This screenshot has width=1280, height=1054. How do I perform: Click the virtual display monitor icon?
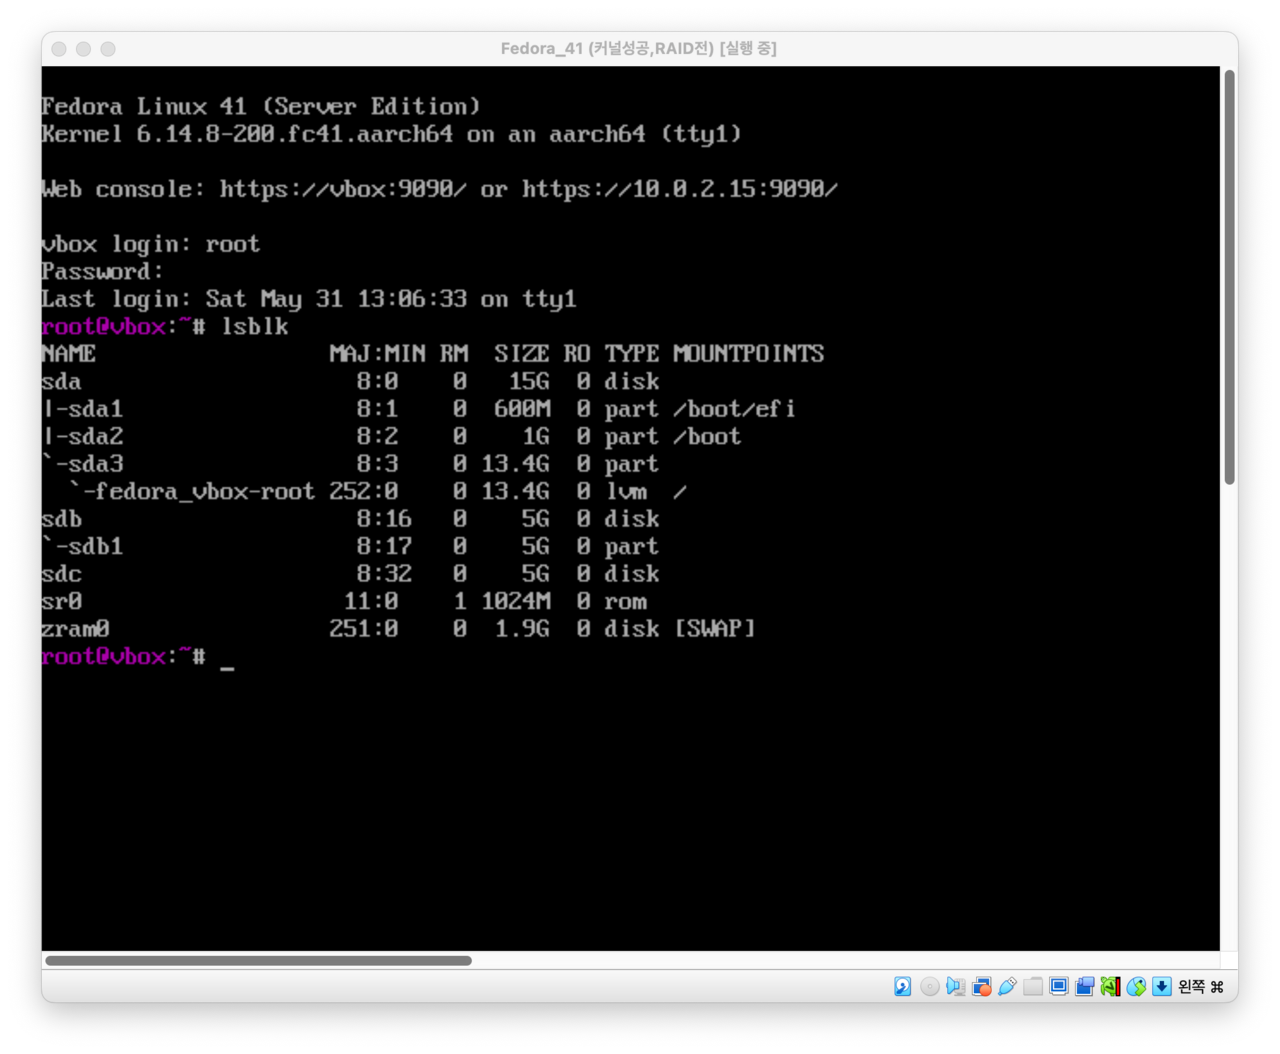pyautogui.click(x=1059, y=987)
